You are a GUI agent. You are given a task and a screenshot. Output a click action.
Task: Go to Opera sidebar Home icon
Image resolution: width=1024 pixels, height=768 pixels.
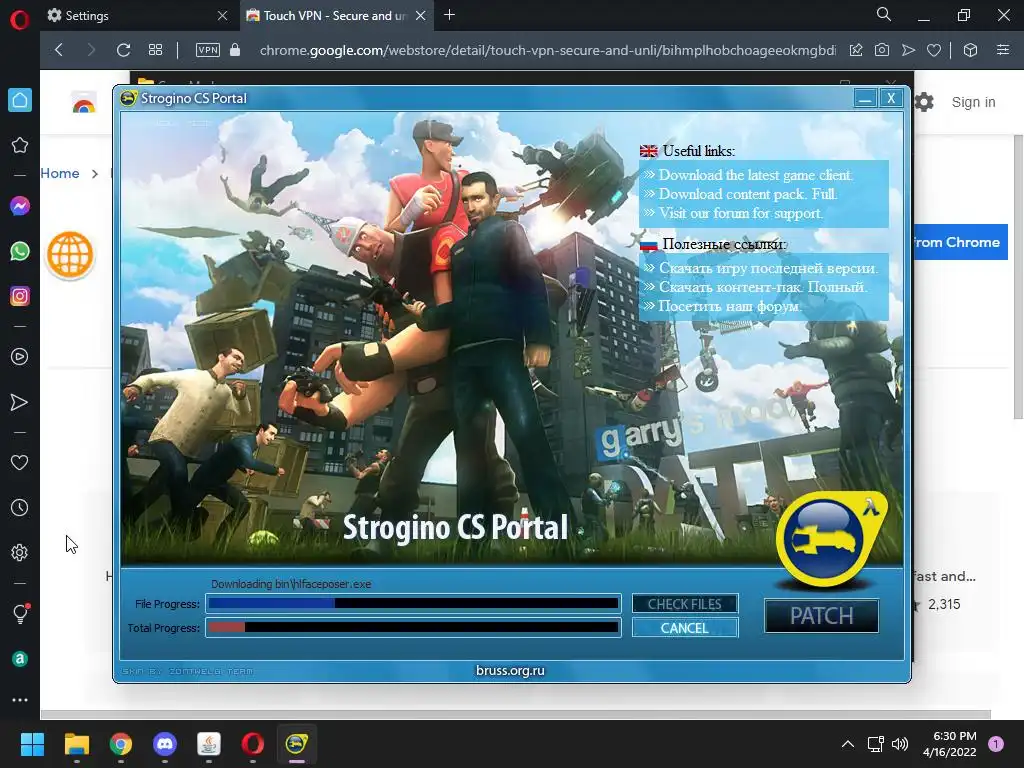click(20, 100)
